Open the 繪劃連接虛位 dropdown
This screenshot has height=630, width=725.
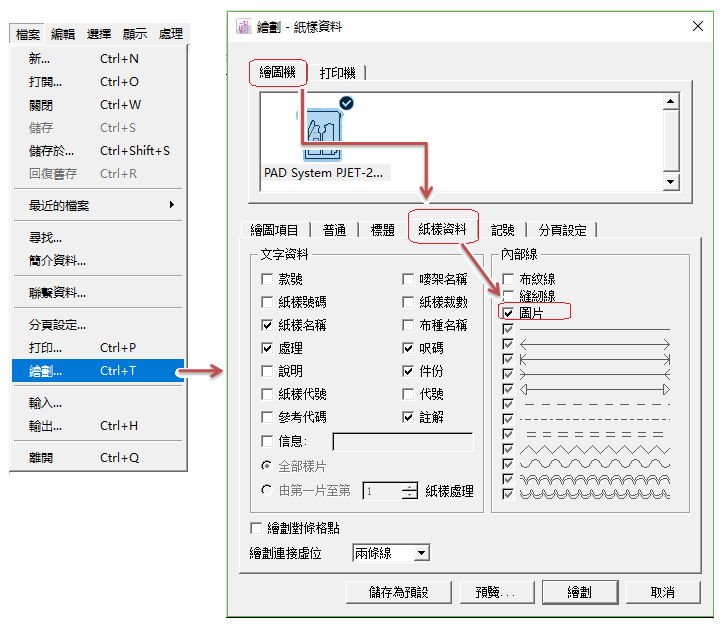pos(421,553)
